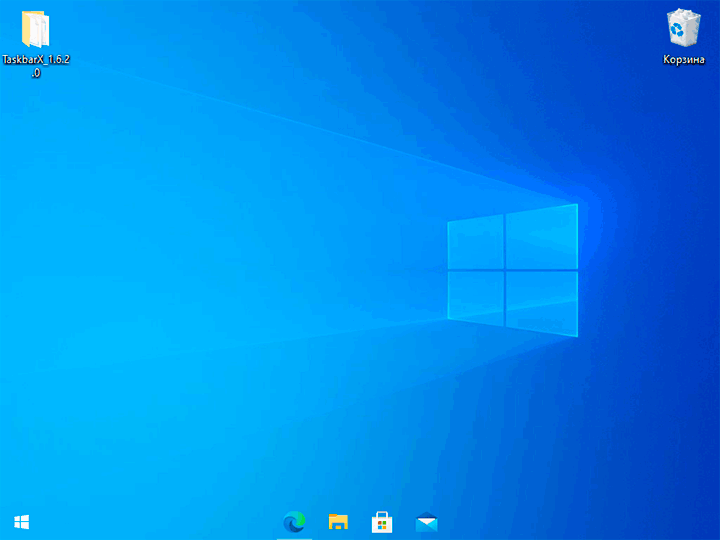Click the Корзина label text
Viewport: 720px width, 540px height.
[x=684, y=60]
